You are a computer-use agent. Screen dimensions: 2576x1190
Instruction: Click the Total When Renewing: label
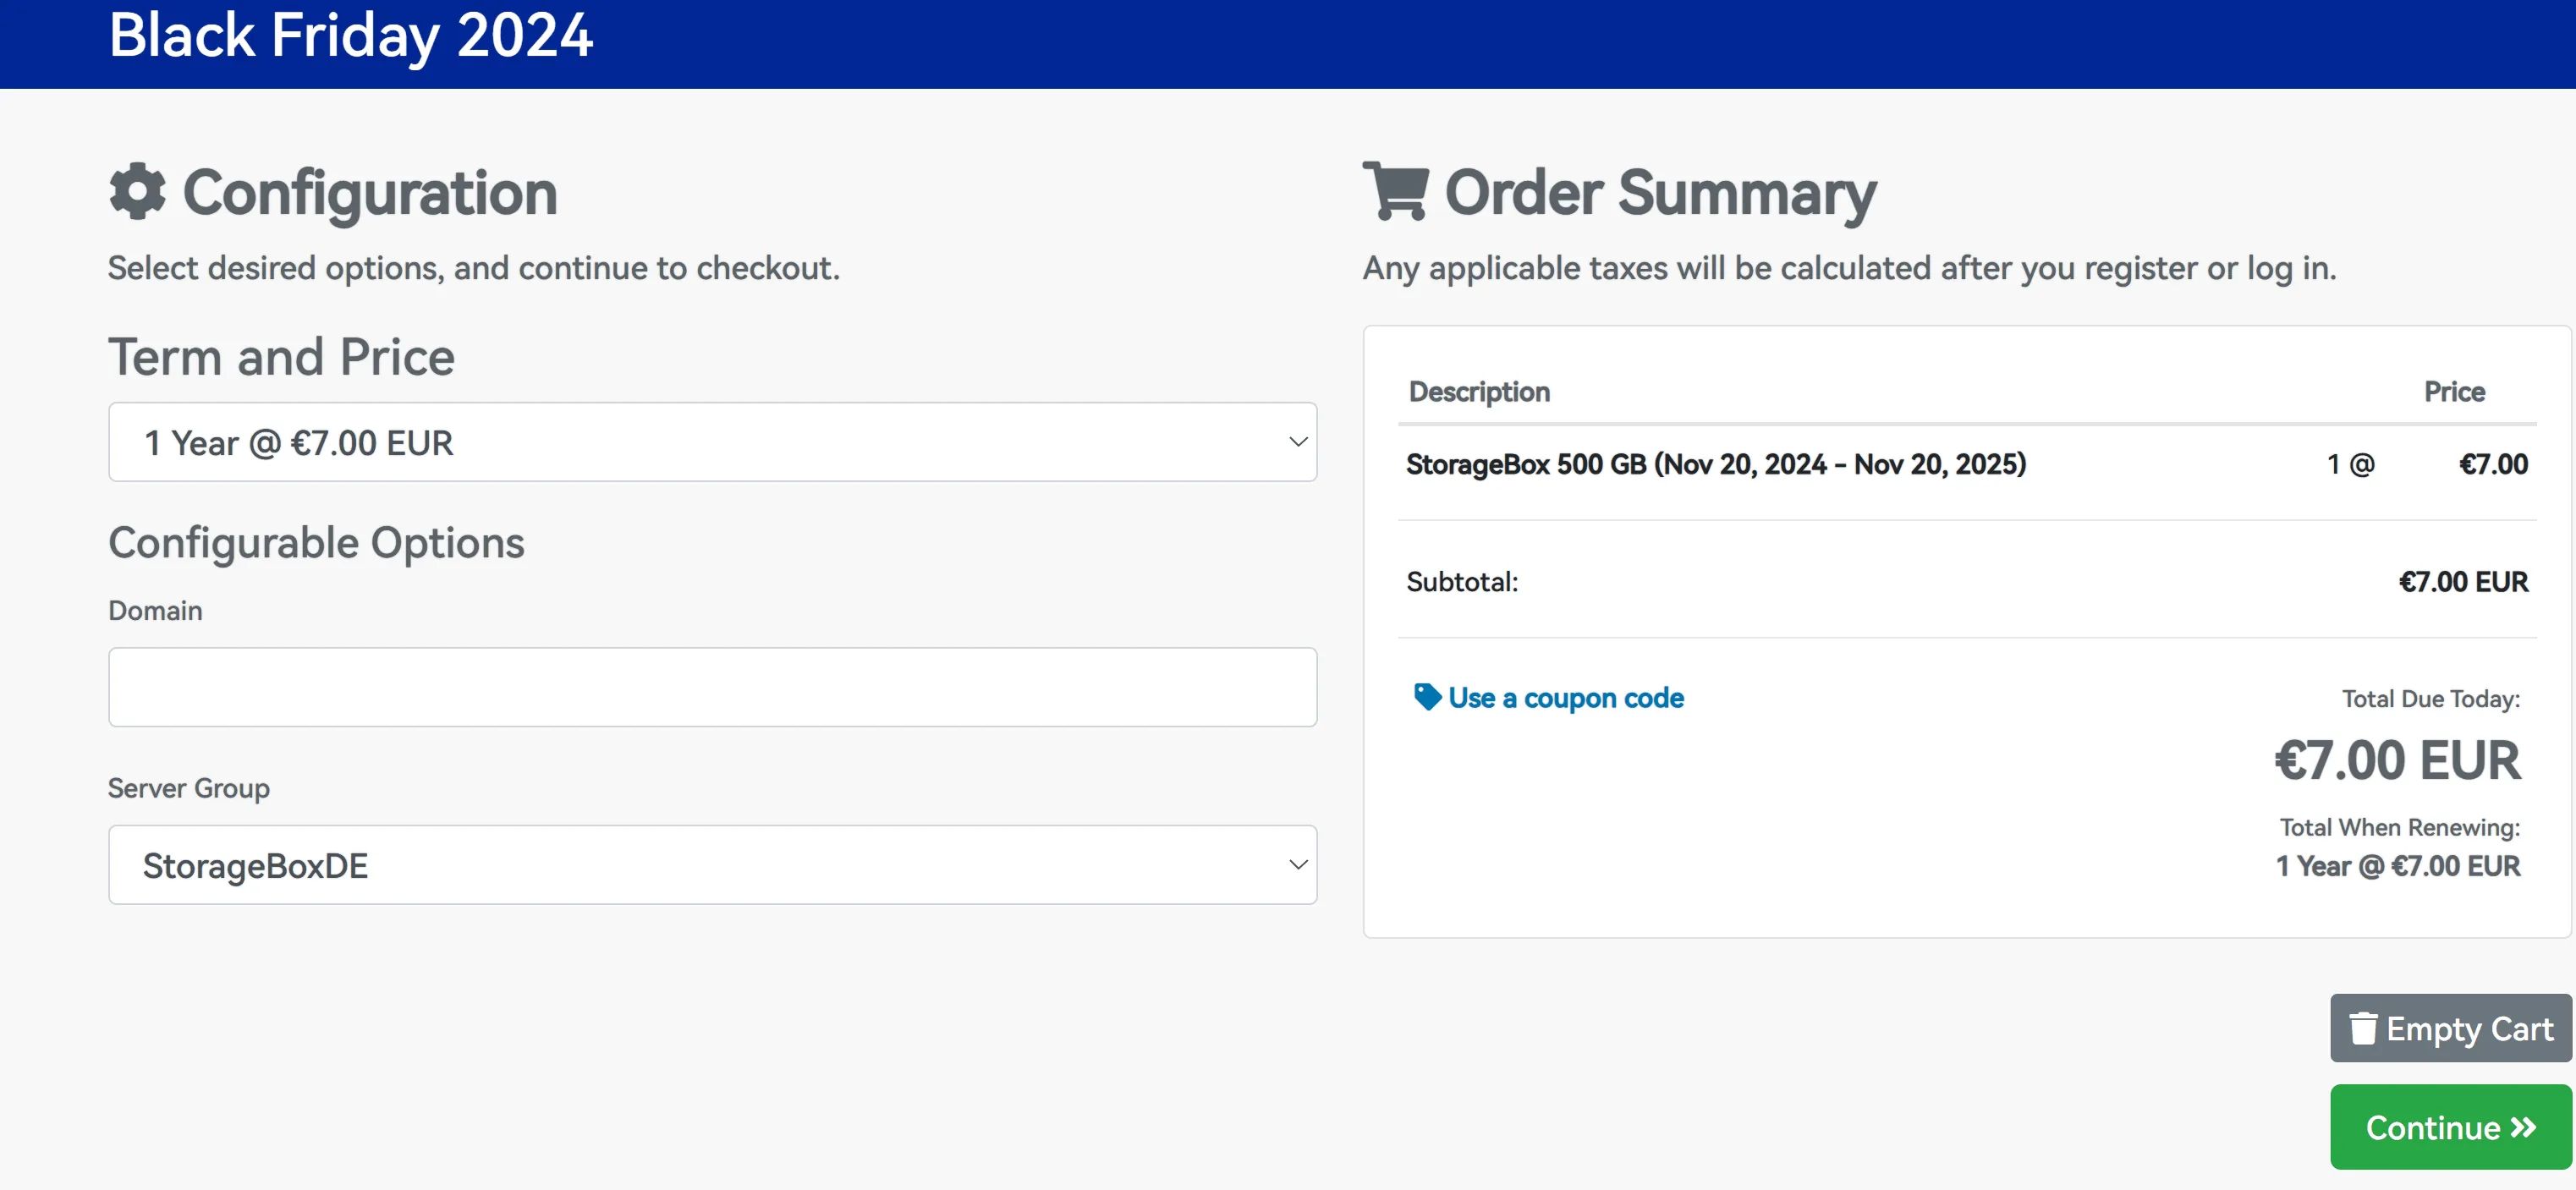pyautogui.click(x=2399, y=828)
